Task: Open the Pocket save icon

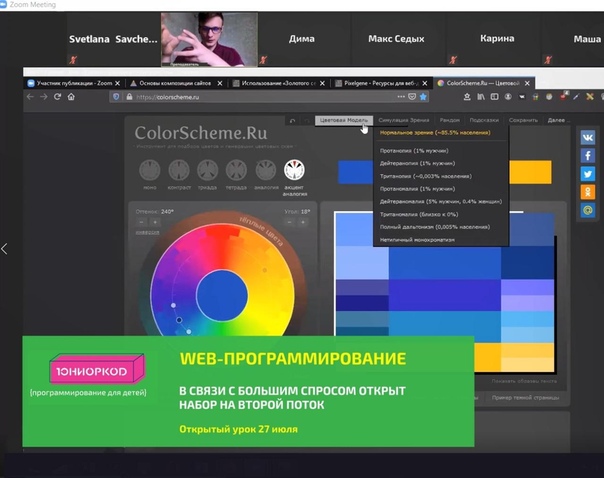Action: point(412,97)
